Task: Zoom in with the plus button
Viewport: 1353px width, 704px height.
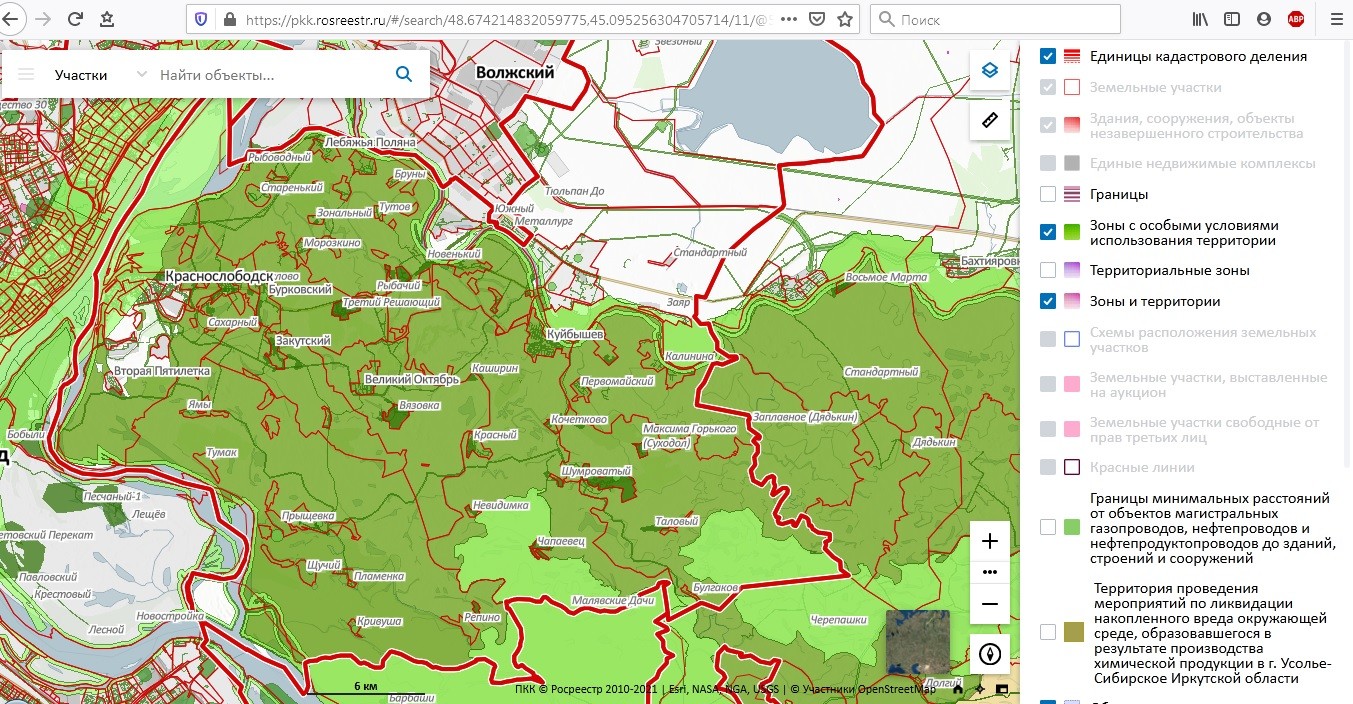Action: [x=989, y=541]
